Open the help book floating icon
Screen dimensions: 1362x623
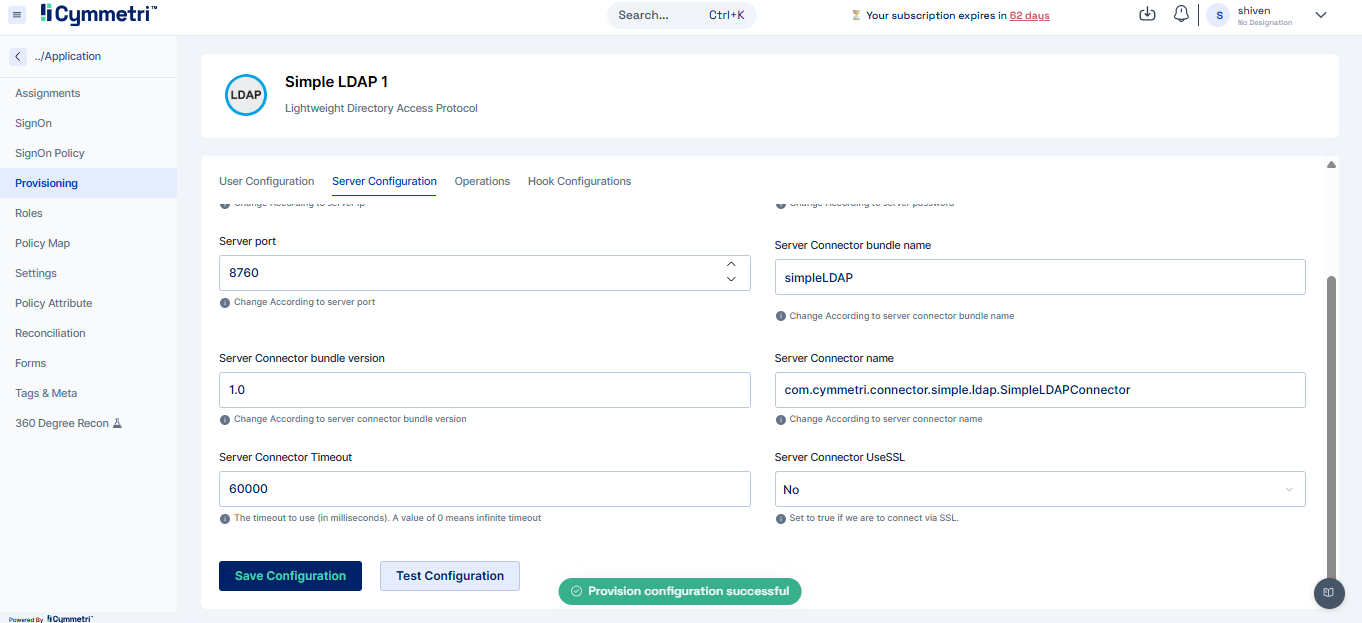click(x=1328, y=592)
